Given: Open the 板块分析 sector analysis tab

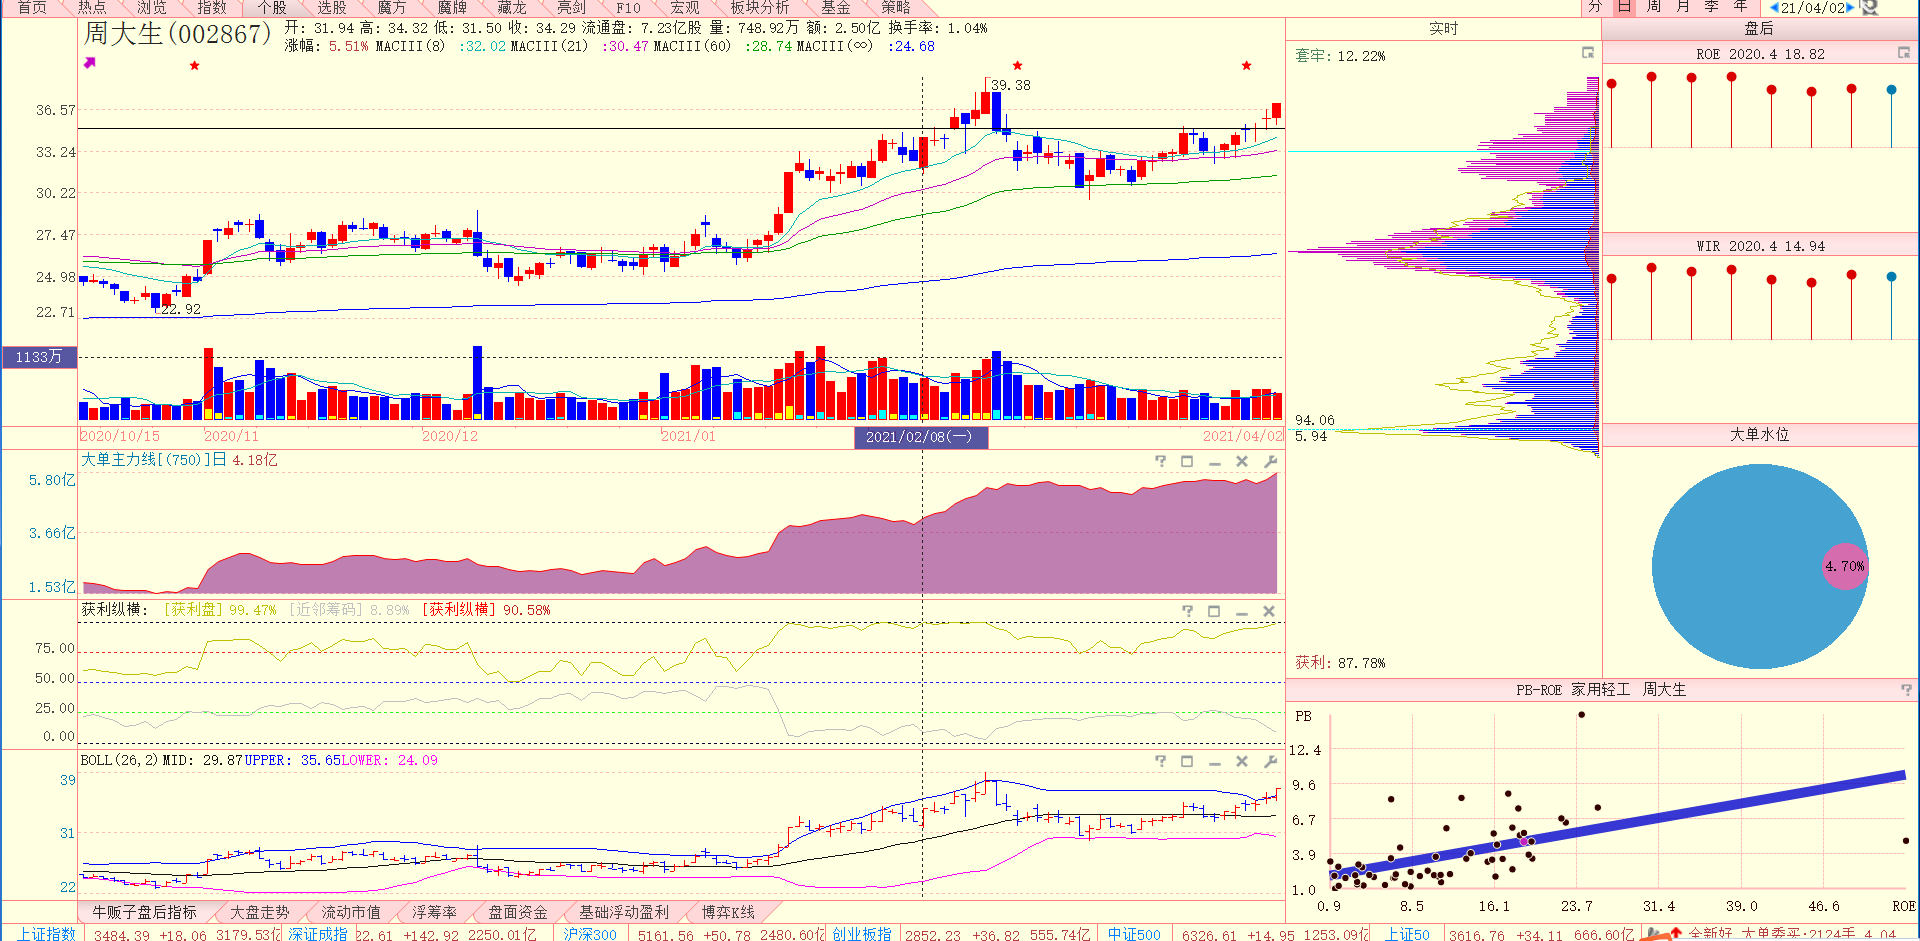Looking at the screenshot, I should [759, 7].
